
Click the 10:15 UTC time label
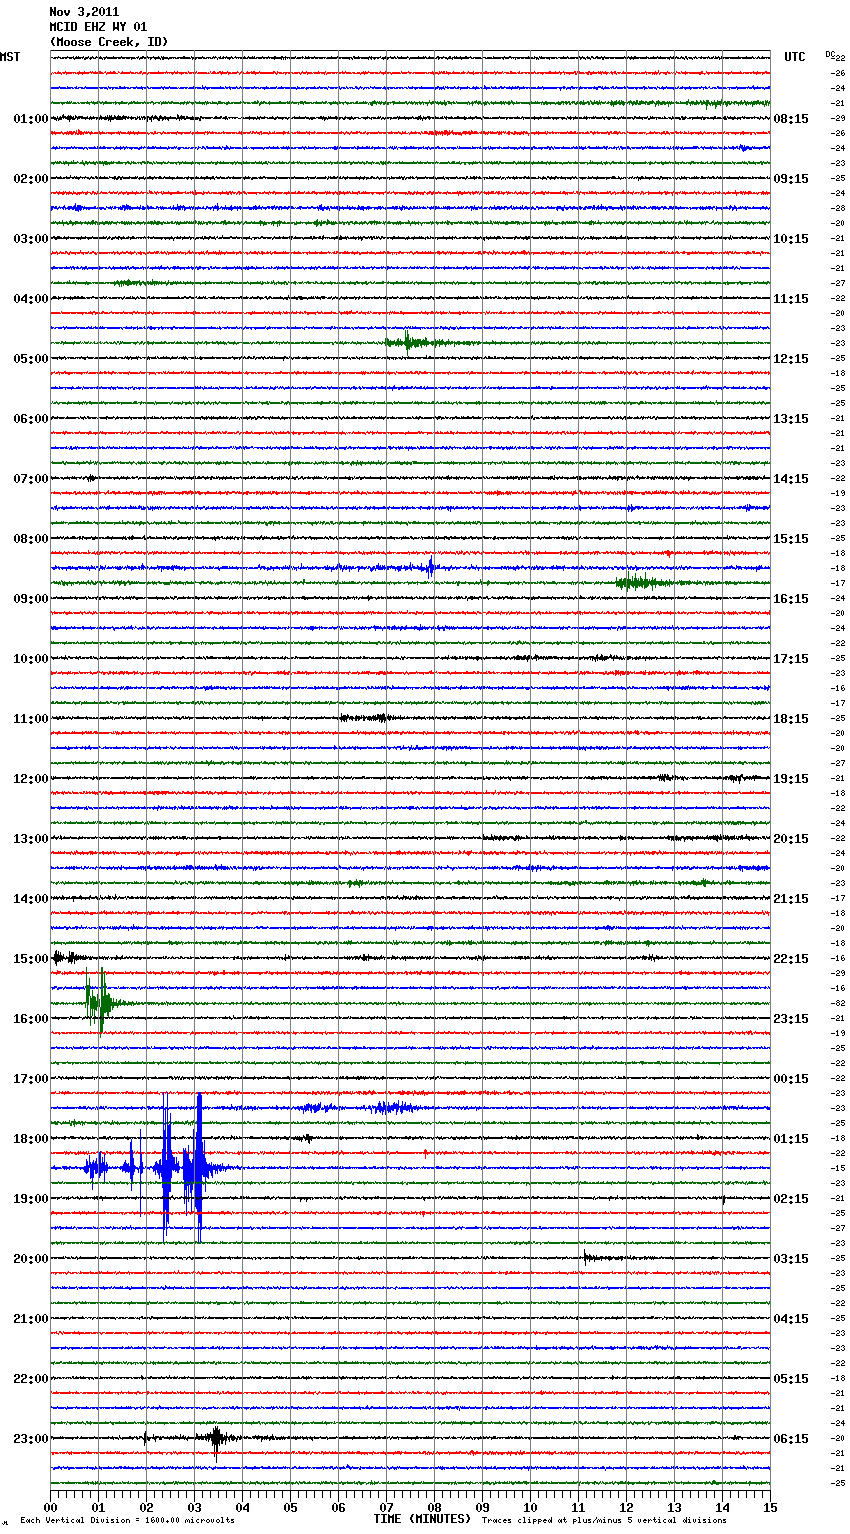point(791,239)
